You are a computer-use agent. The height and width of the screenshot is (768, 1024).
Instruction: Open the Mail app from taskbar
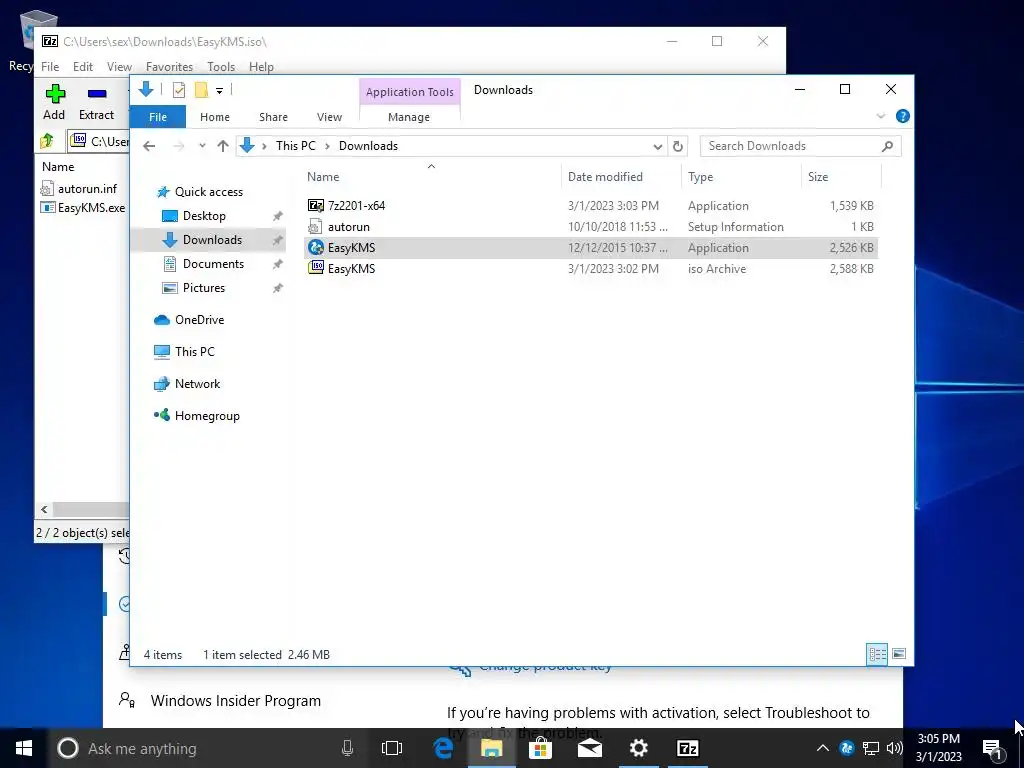click(x=590, y=748)
